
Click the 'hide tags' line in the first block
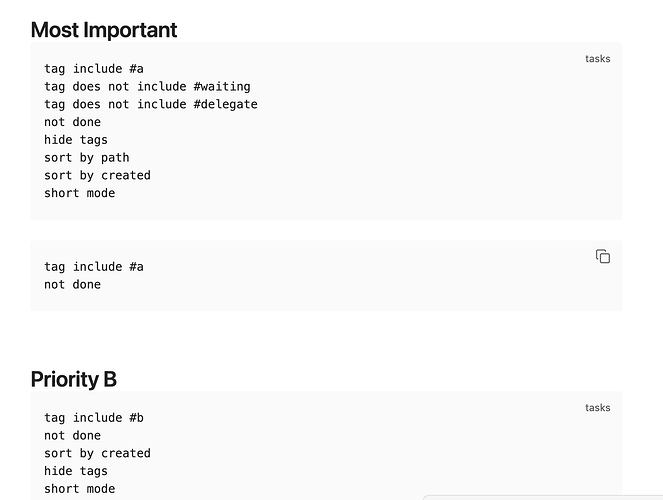[76, 140]
